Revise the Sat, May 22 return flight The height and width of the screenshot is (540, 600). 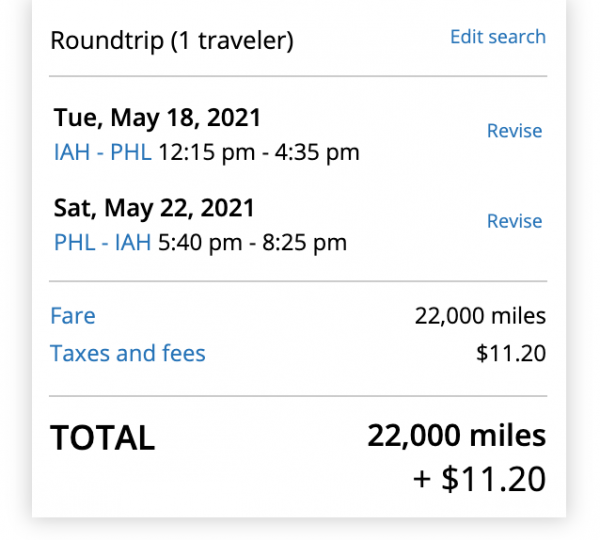[x=514, y=221]
